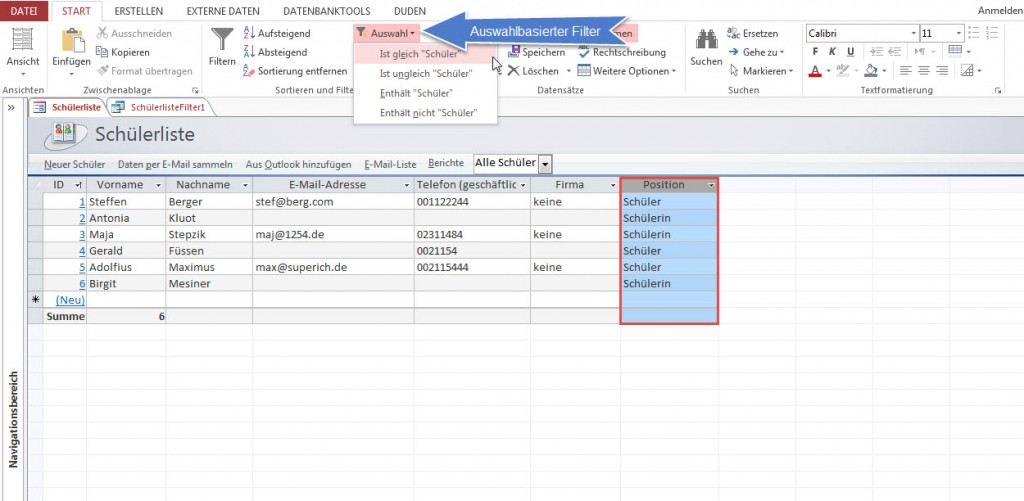Expand the Navigationsbereich pane chevron
1024x501 pixels.
tap(11, 106)
